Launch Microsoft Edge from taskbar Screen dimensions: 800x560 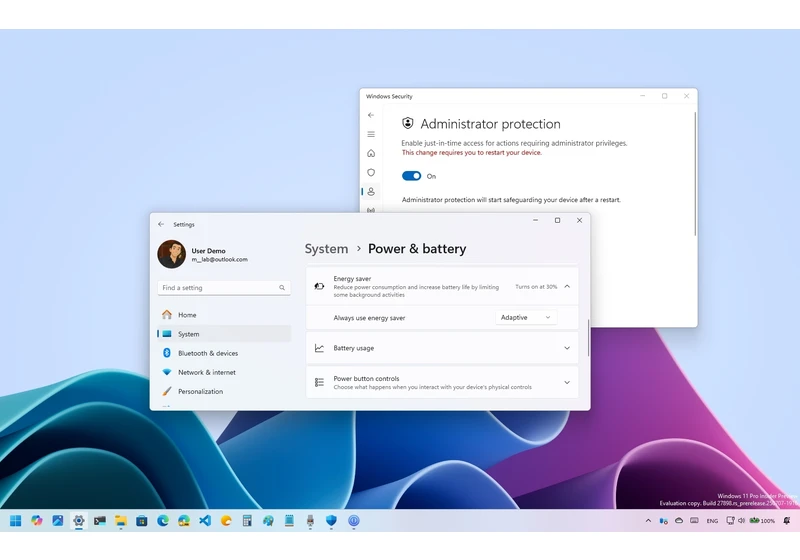(x=163, y=521)
